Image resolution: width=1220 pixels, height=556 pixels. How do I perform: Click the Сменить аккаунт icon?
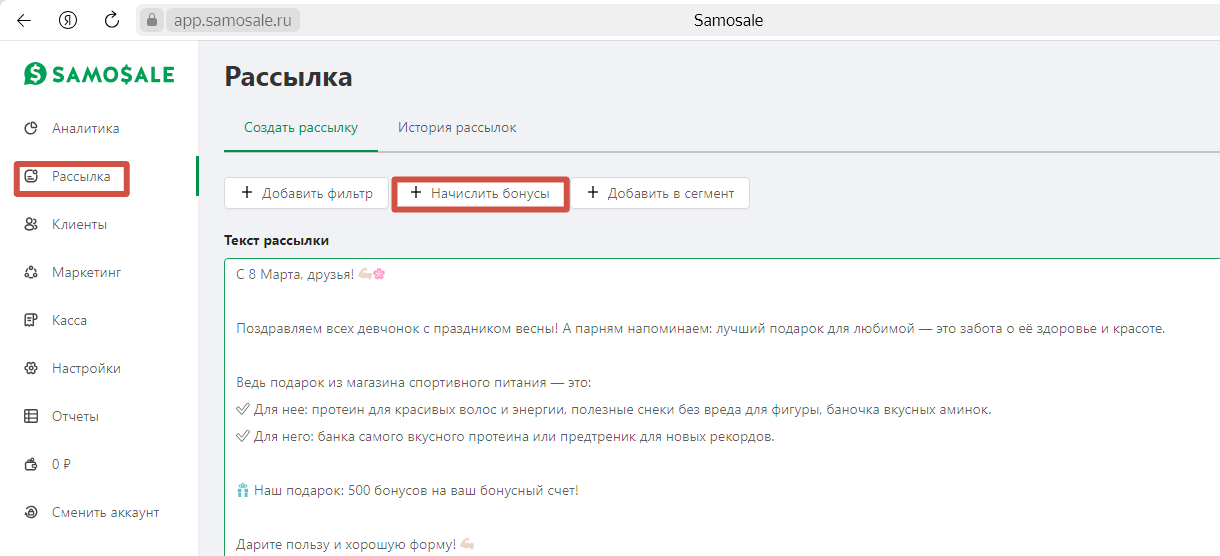click(31, 512)
